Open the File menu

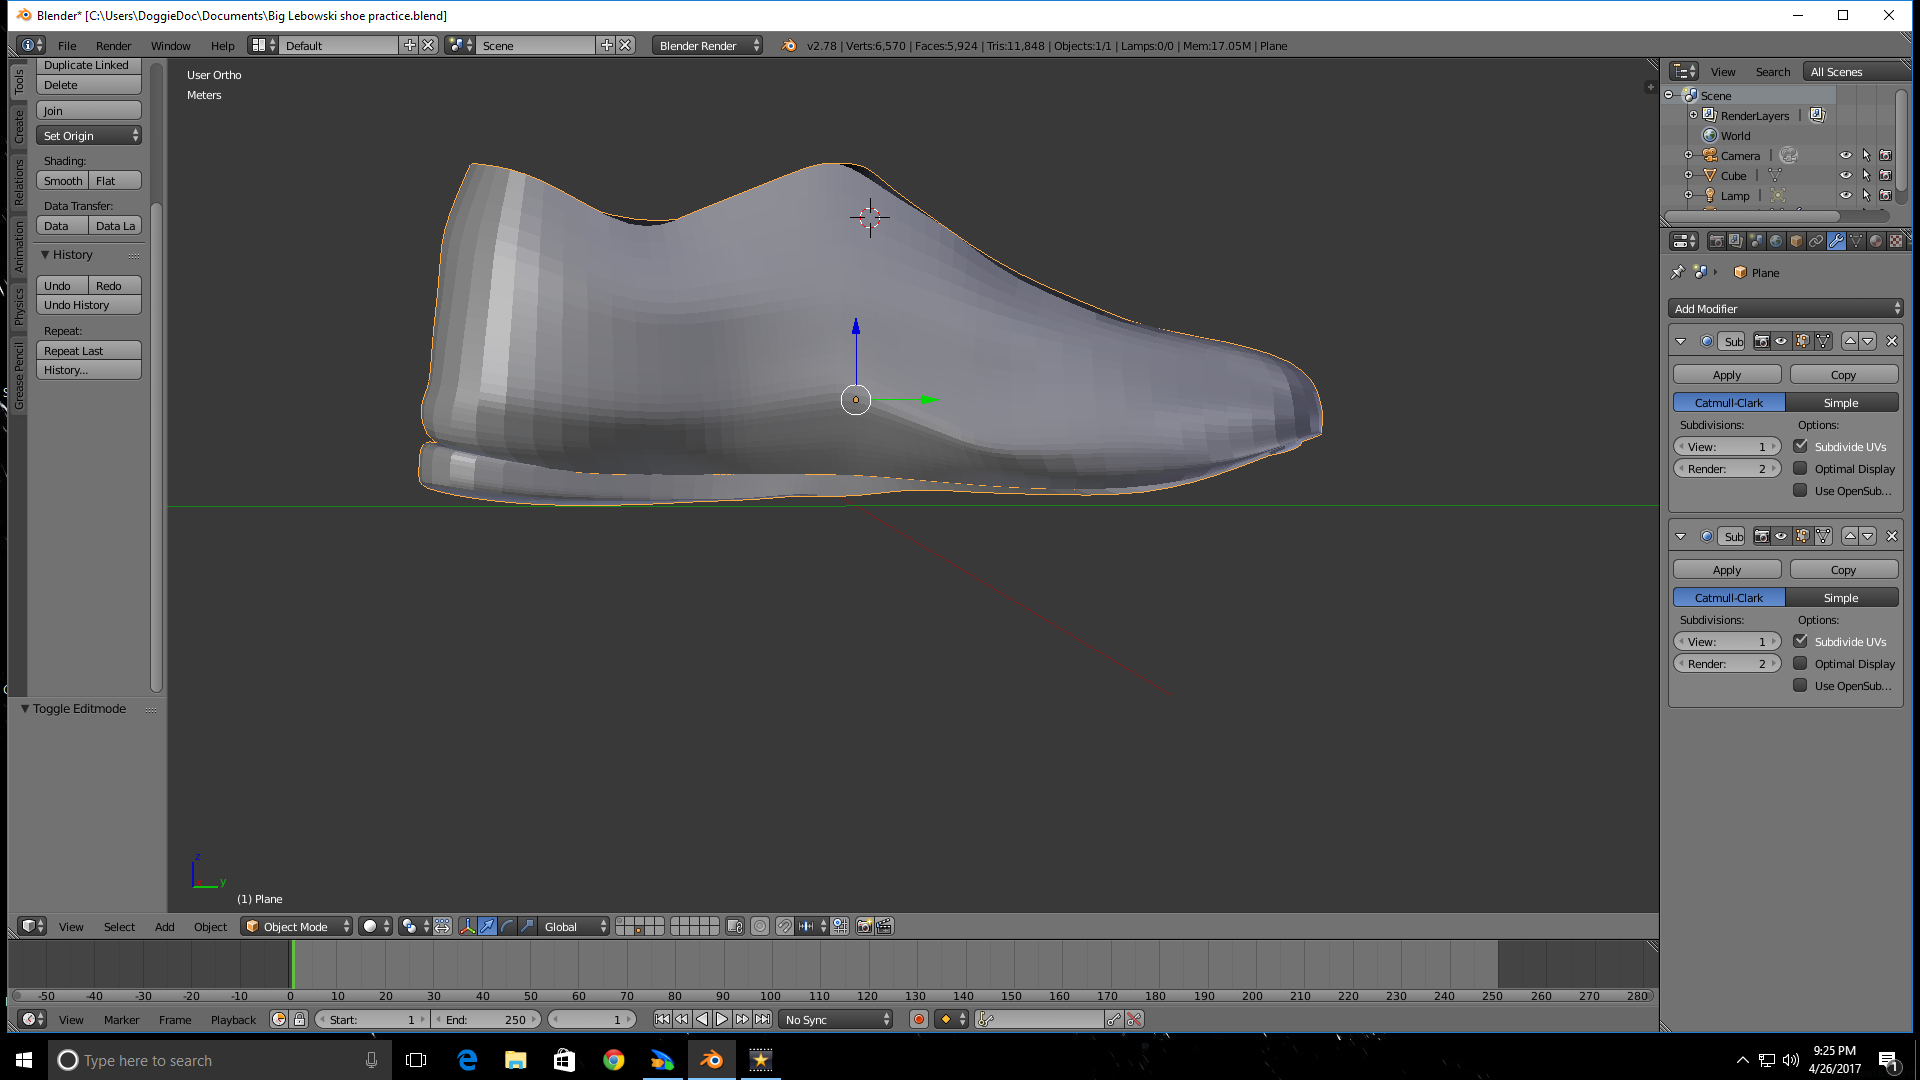click(67, 46)
